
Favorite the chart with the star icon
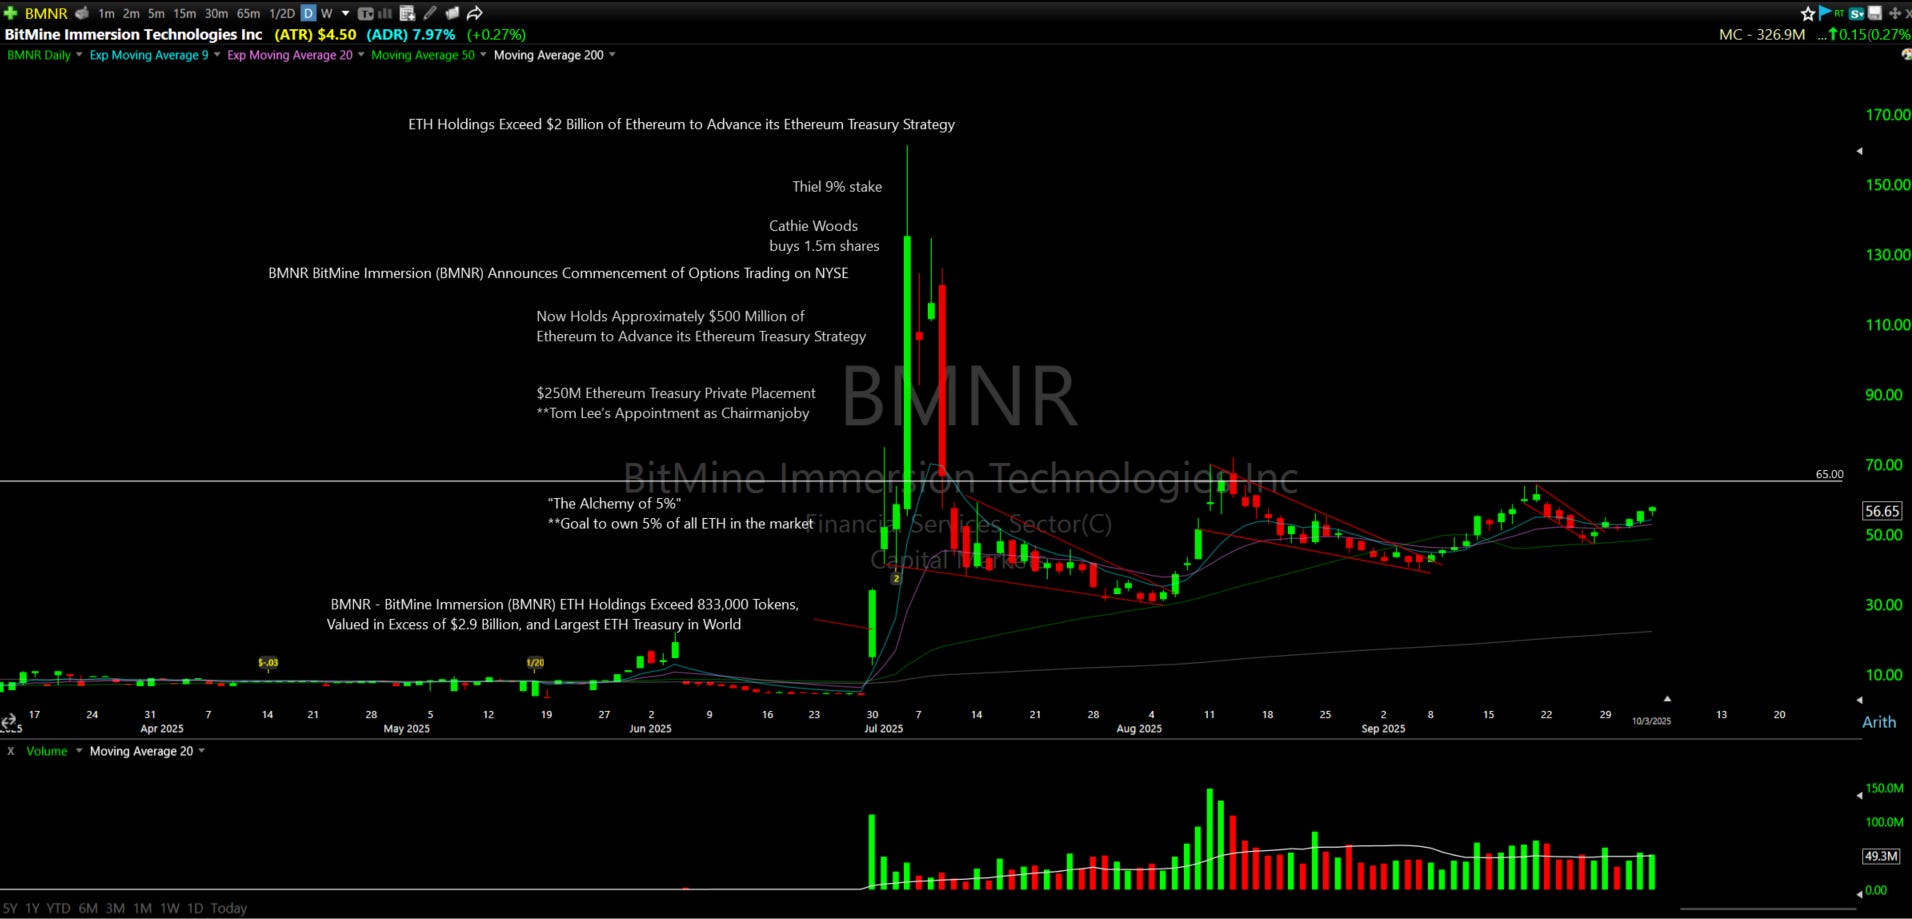point(1808,13)
